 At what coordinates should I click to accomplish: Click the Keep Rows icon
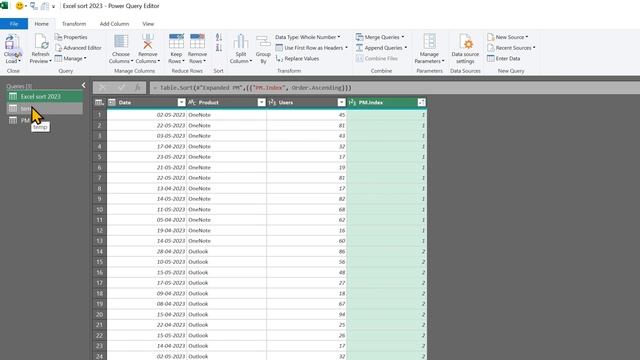176,42
